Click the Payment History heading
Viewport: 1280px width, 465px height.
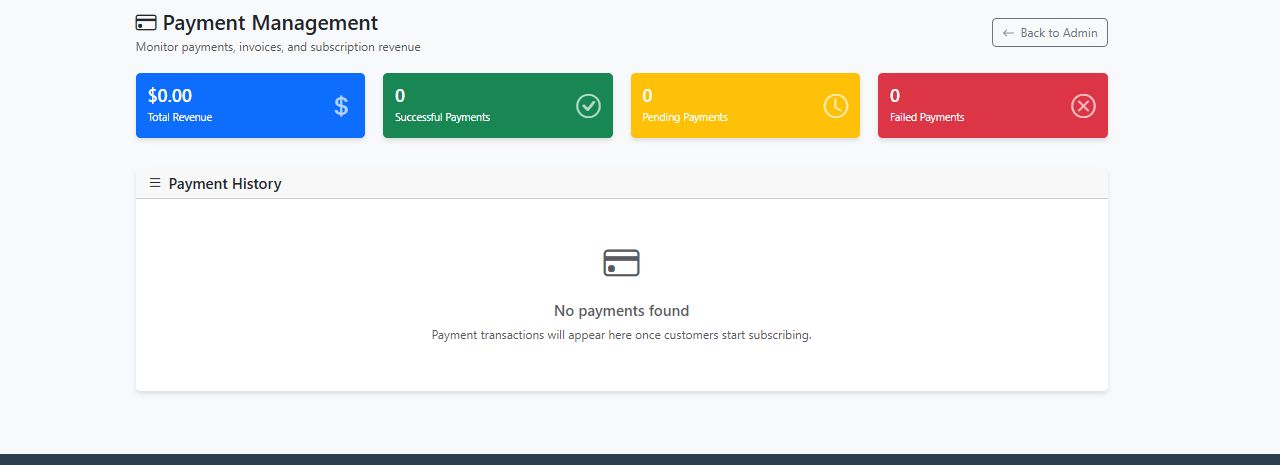[x=225, y=184]
